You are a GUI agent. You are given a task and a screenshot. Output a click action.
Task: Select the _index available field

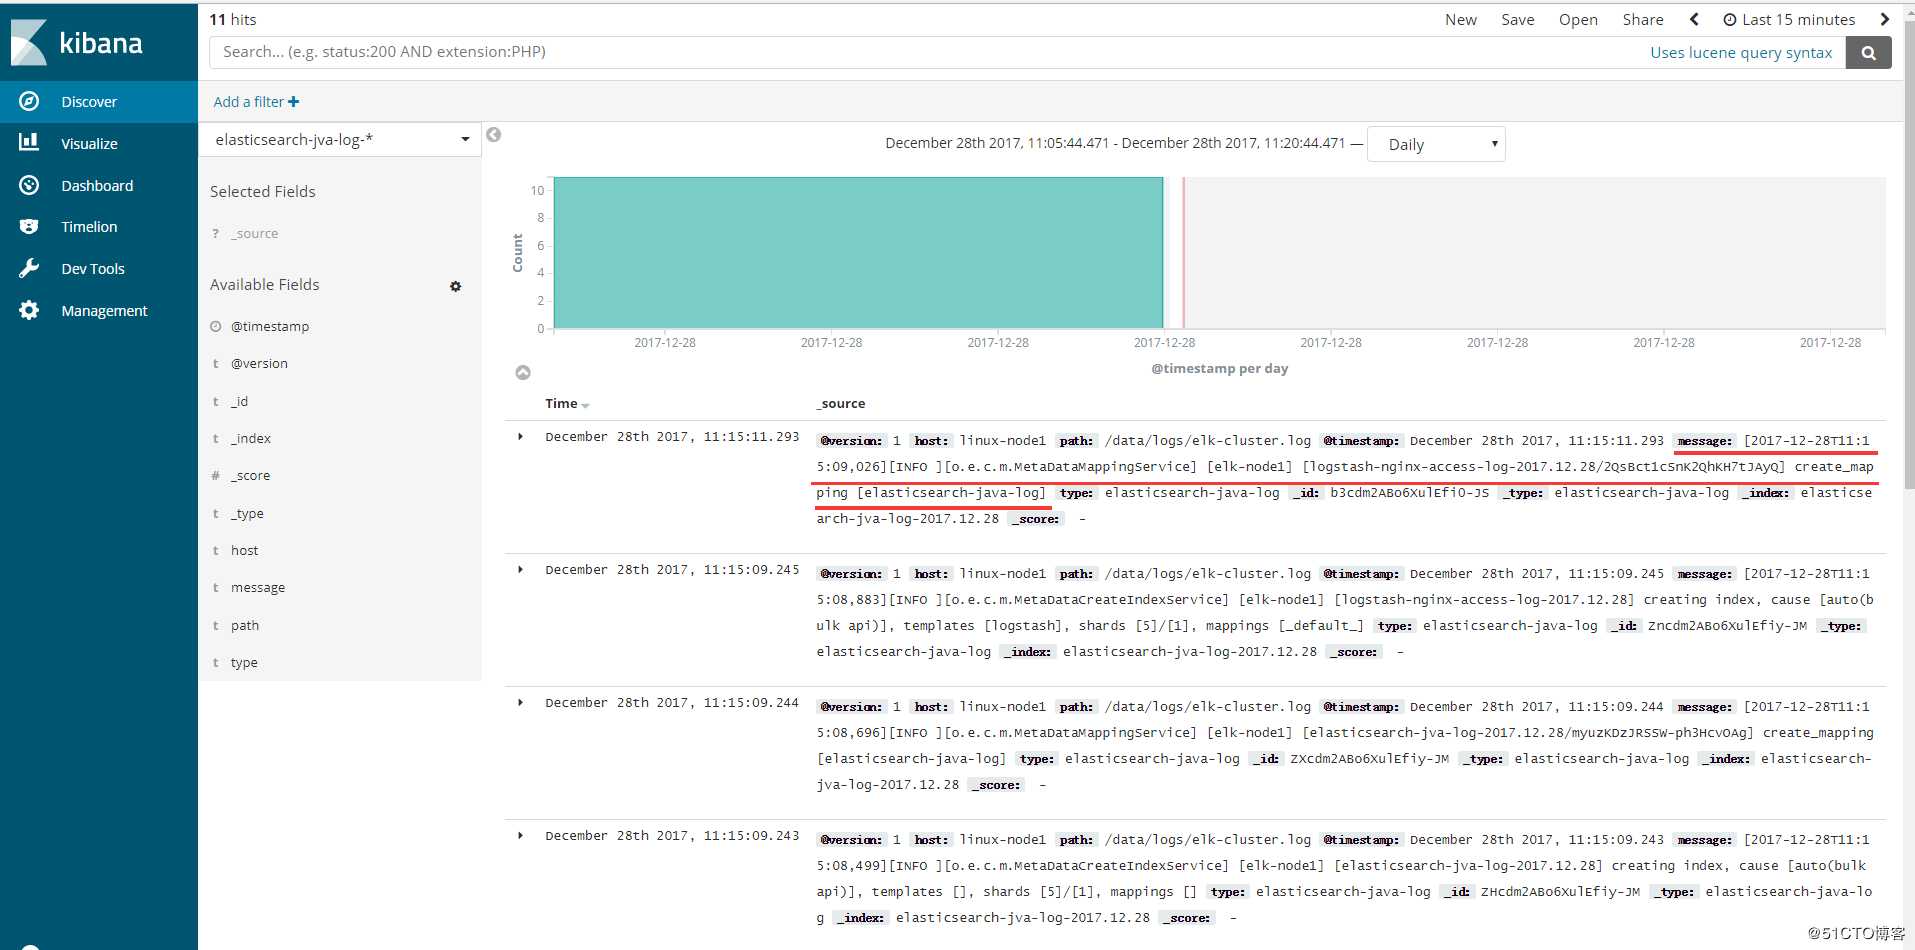[251, 439]
